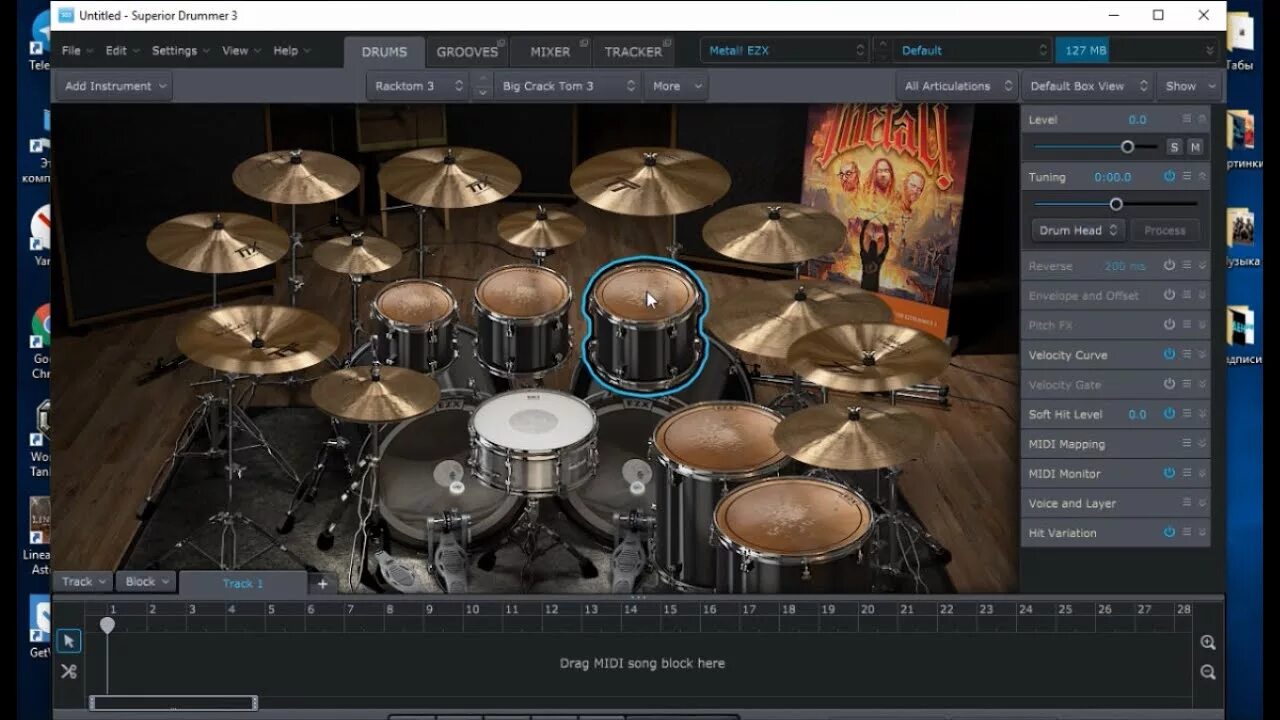Image resolution: width=1280 pixels, height=720 pixels.
Task: Open the Tuning property menu icon
Action: [1187, 176]
